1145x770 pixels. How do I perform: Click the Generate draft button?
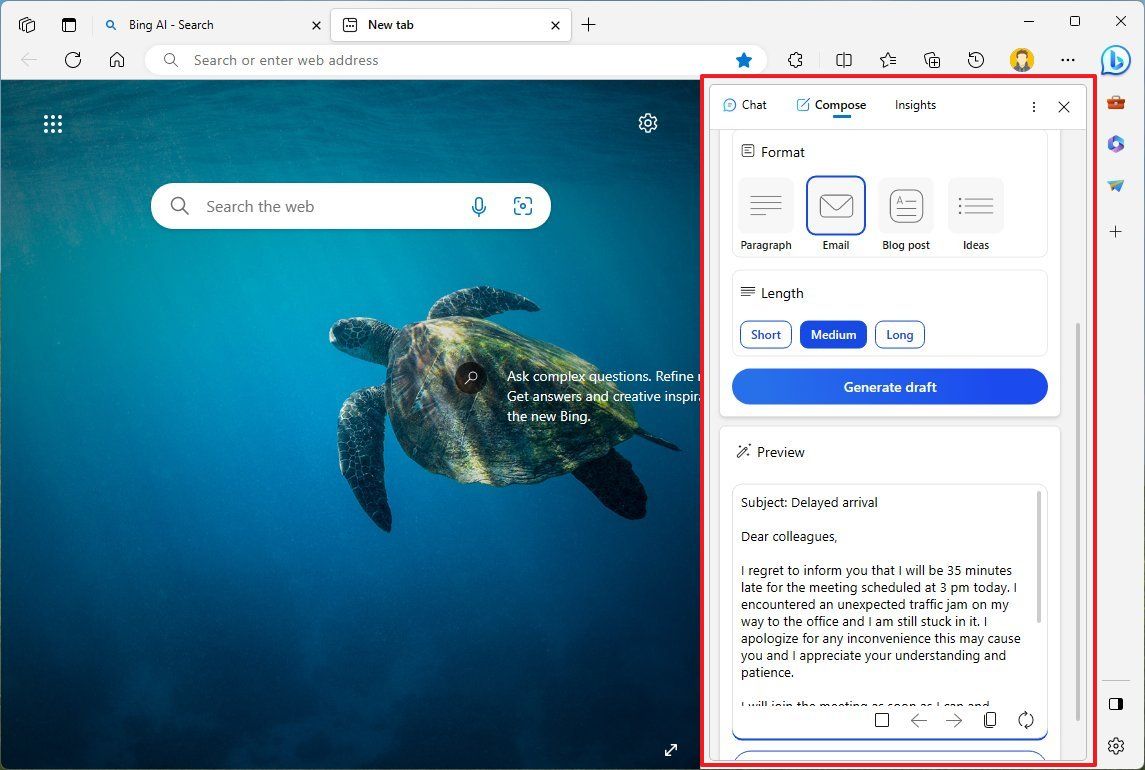click(889, 387)
